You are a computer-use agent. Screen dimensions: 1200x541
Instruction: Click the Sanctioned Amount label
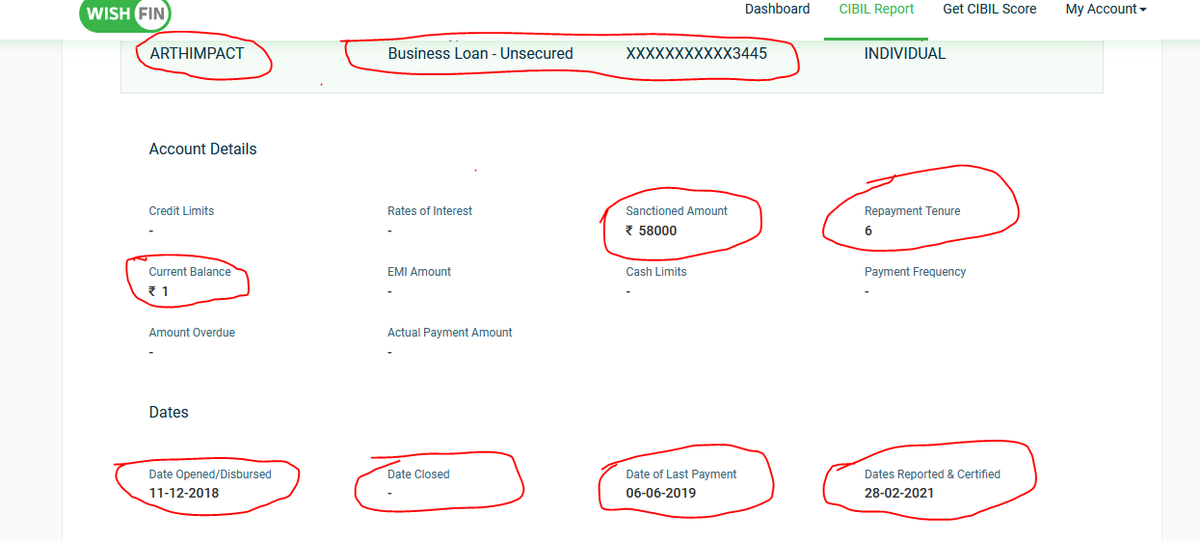coord(677,211)
